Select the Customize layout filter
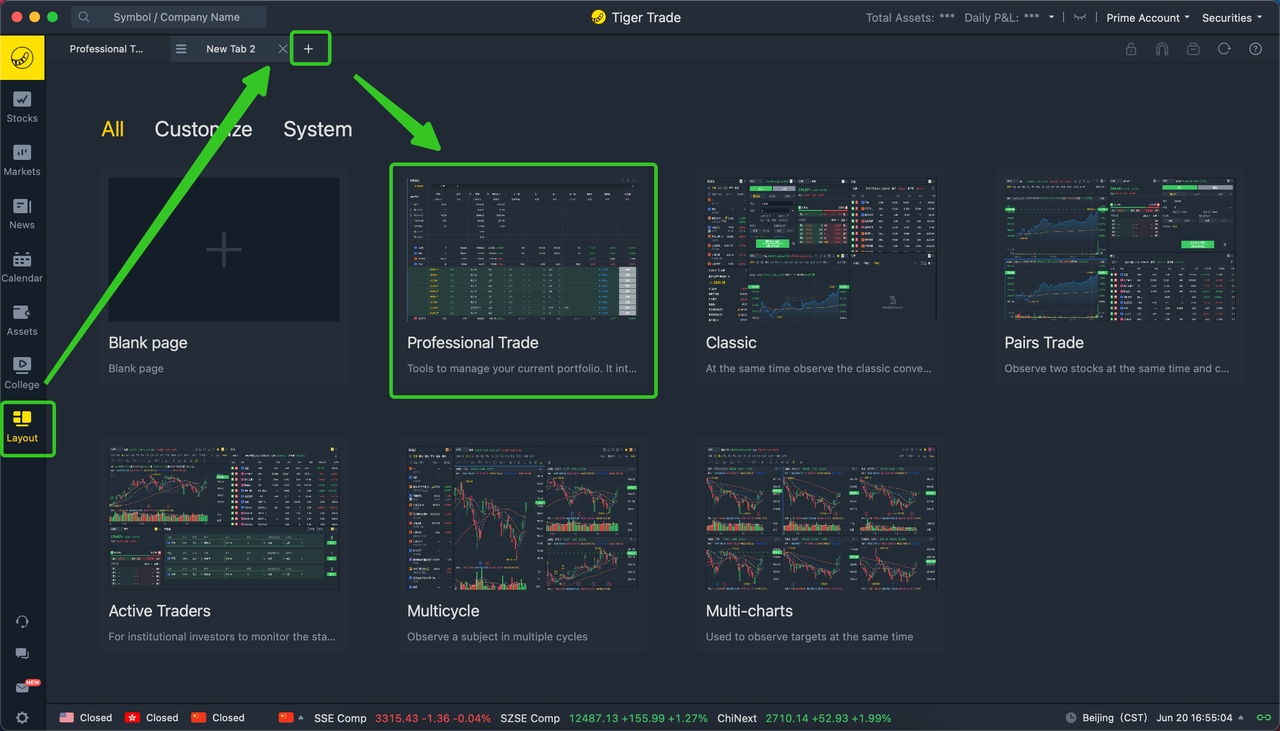Viewport: 1280px width, 731px height. [x=203, y=129]
